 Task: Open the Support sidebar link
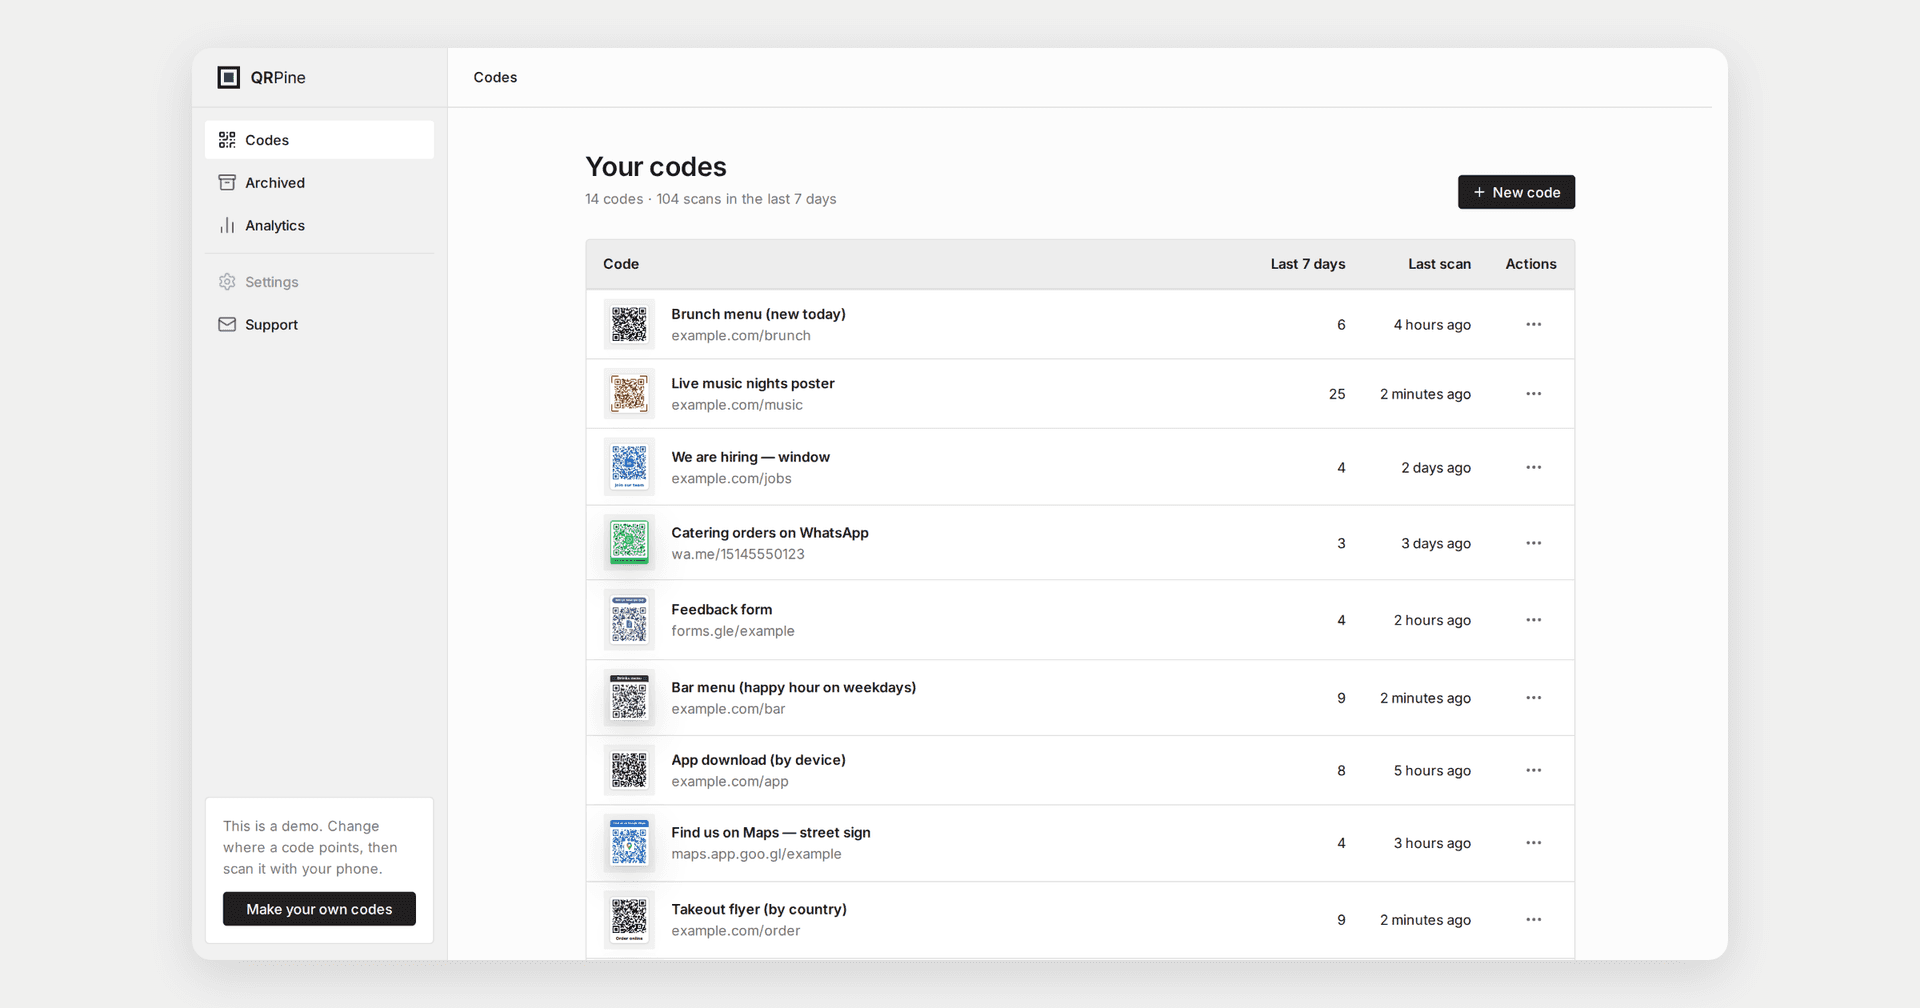tap(319, 325)
